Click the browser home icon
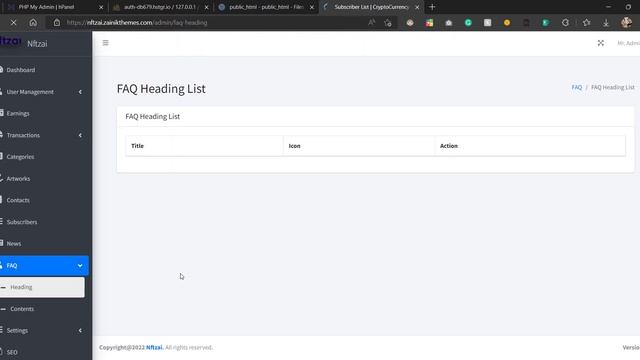 pos(33,23)
